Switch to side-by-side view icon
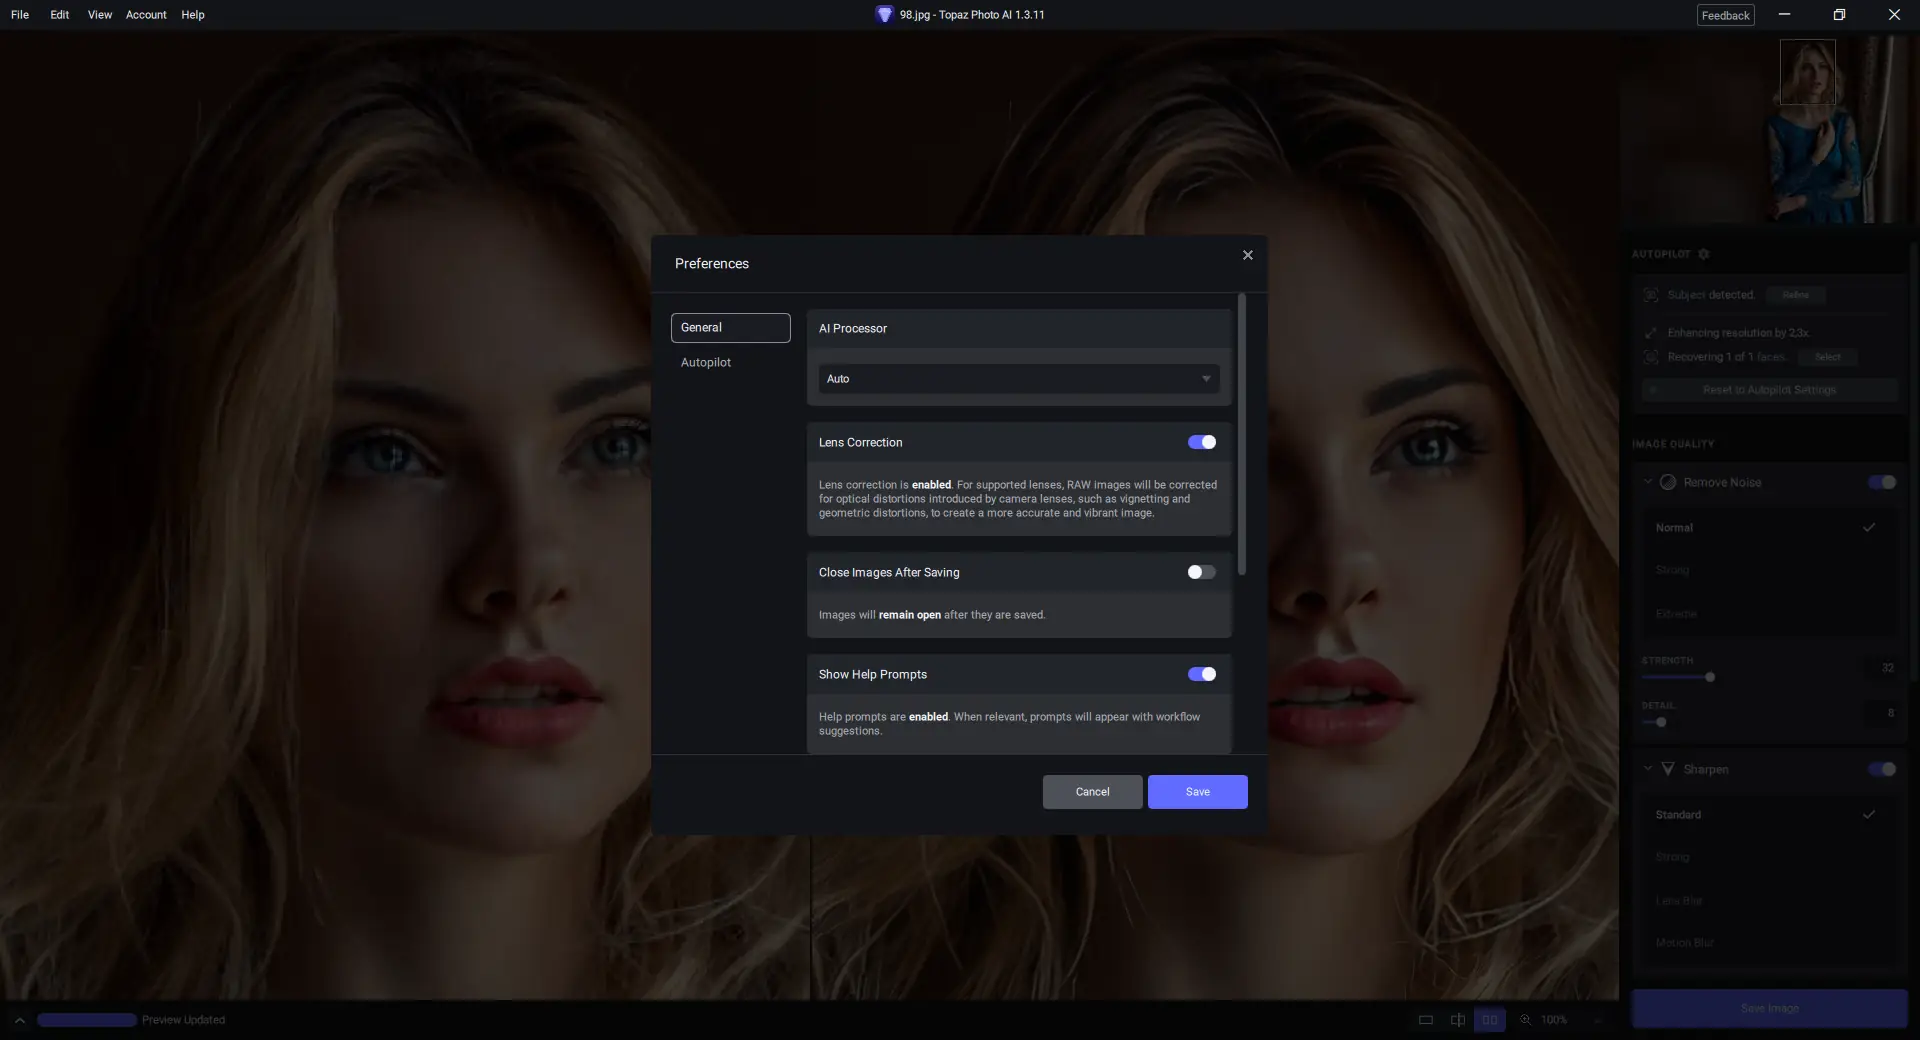Screen dimensions: 1920x1040 tap(1490, 1020)
